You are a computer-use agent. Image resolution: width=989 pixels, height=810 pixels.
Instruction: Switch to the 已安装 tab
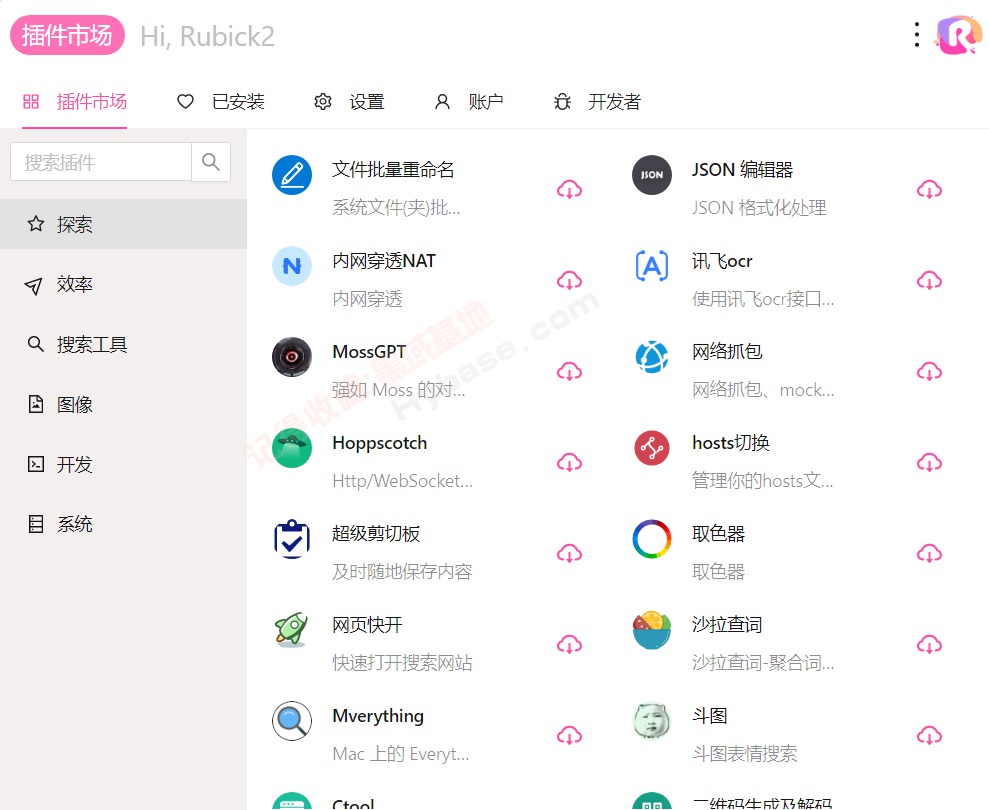click(x=221, y=102)
